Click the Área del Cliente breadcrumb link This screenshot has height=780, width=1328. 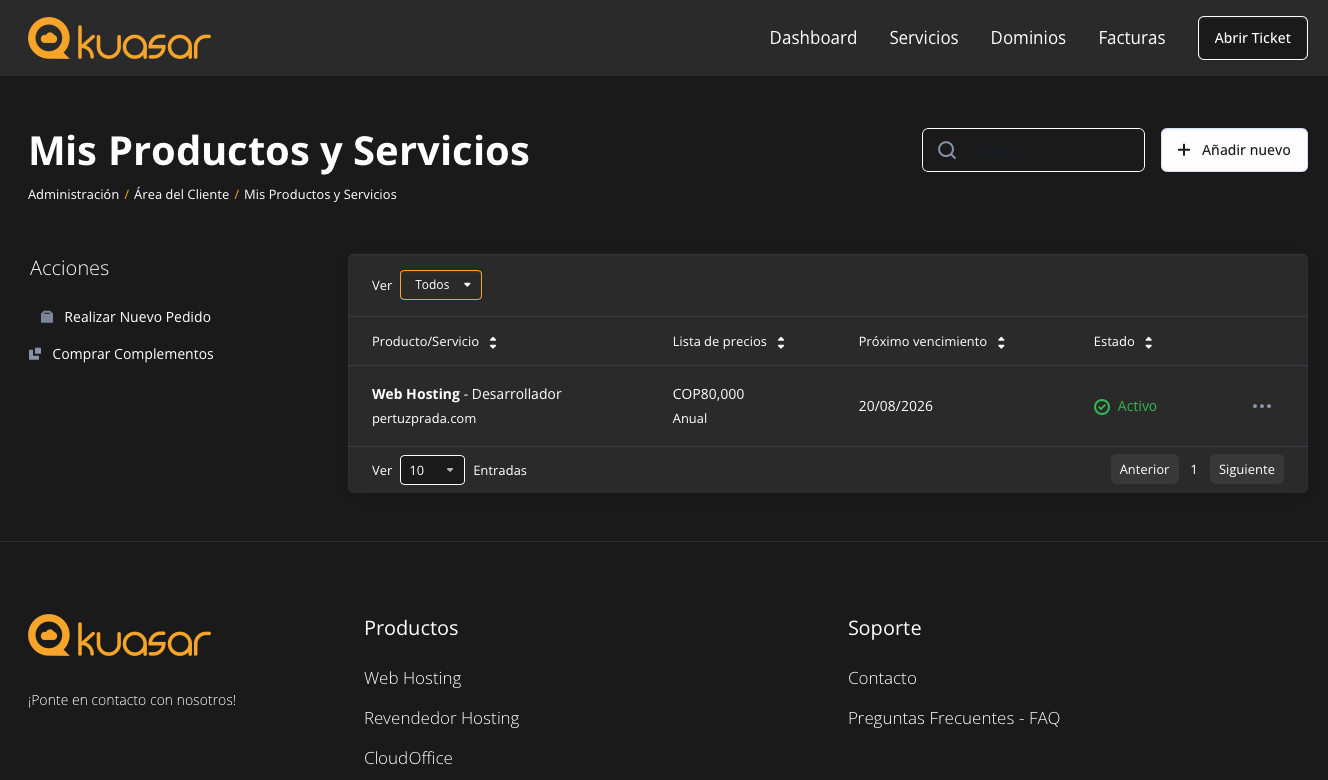[x=181, y=194]
